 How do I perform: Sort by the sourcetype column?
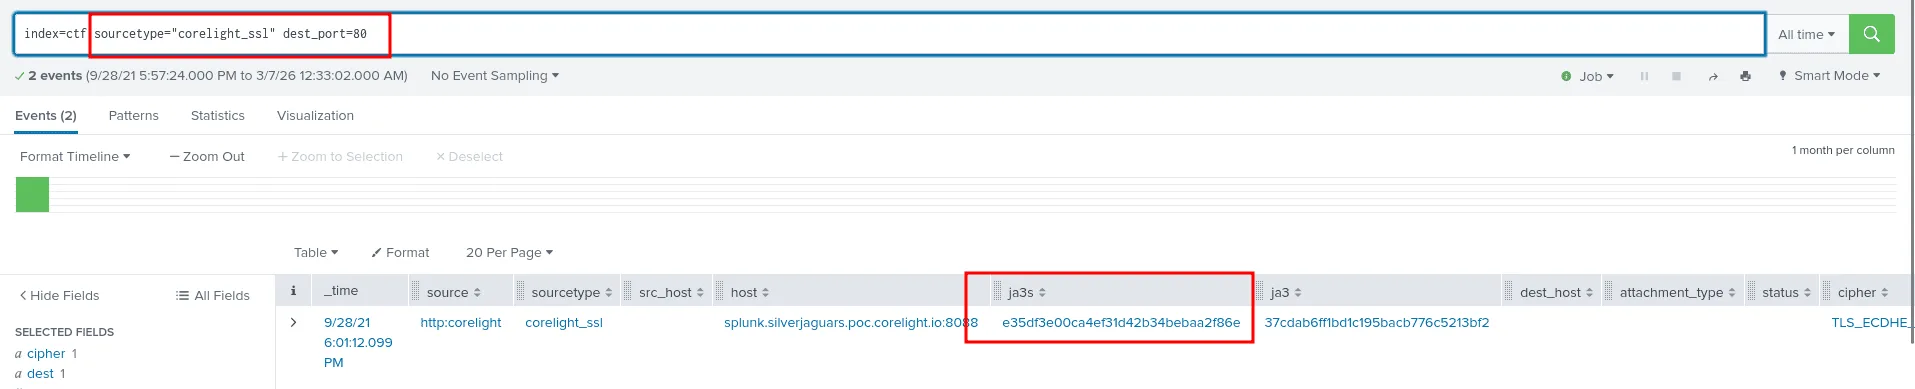coord(572,293)
